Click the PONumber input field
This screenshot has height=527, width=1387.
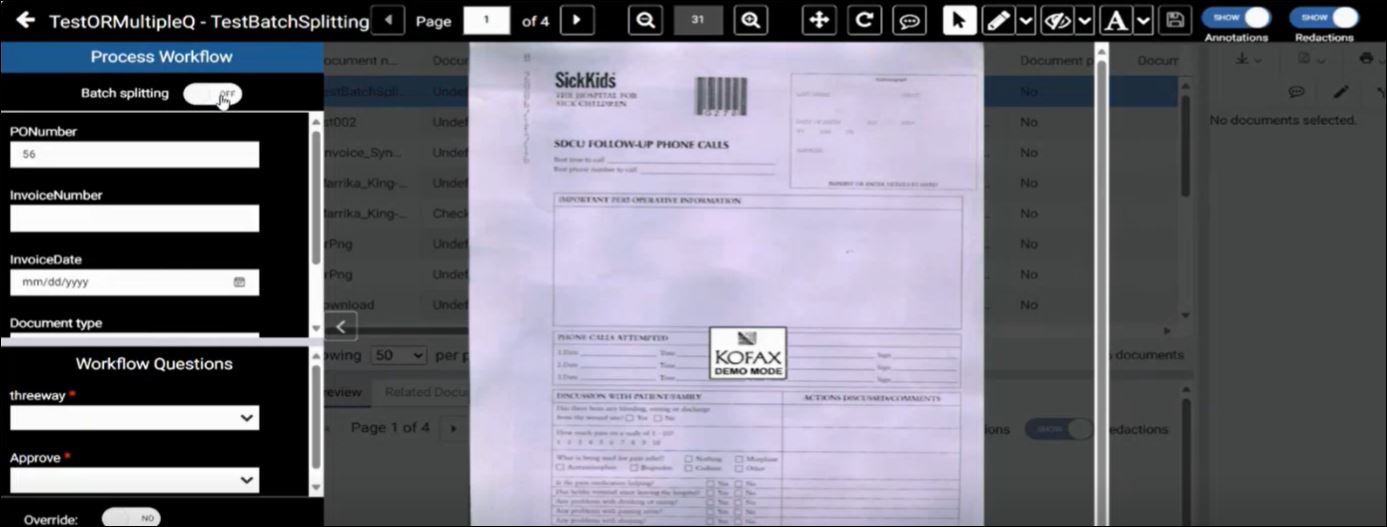click(134, 154)
